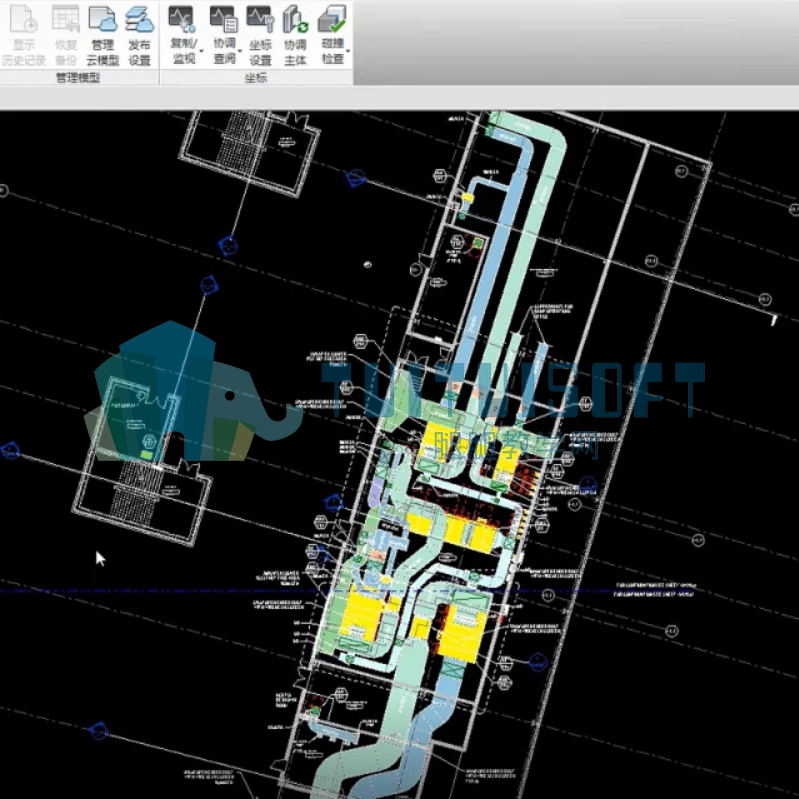Open 坐标设置 settings with wrench icon

[260, 34]
